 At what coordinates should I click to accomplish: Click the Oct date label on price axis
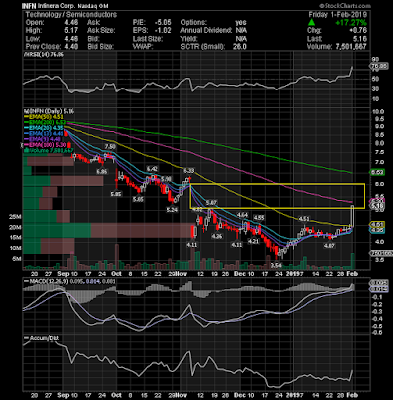pos(116,274)
